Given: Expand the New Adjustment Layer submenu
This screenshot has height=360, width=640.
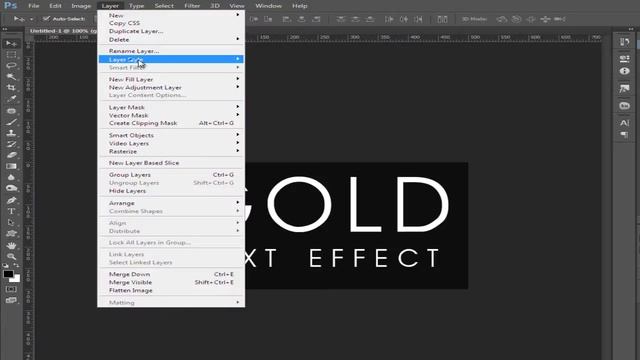Looking at the screenshot, I should [171, 87].
